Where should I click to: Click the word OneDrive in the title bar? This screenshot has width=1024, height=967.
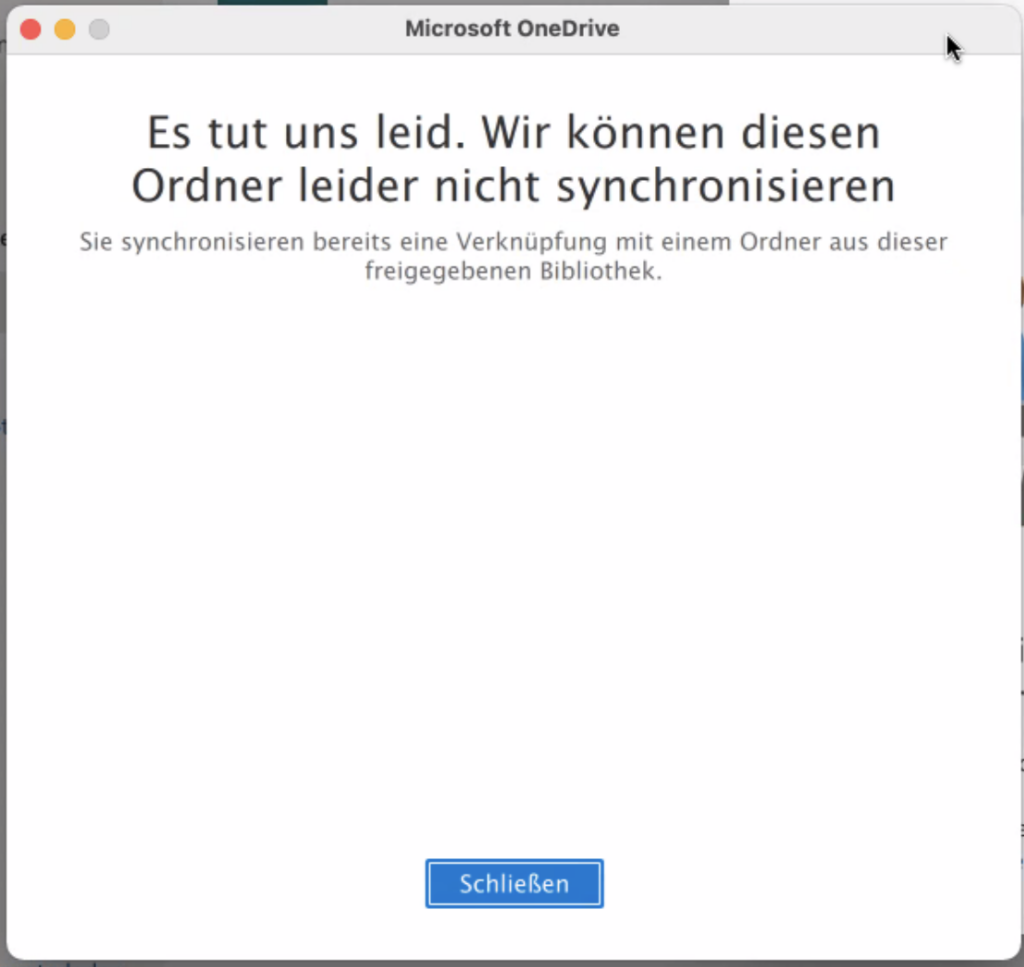567,29
